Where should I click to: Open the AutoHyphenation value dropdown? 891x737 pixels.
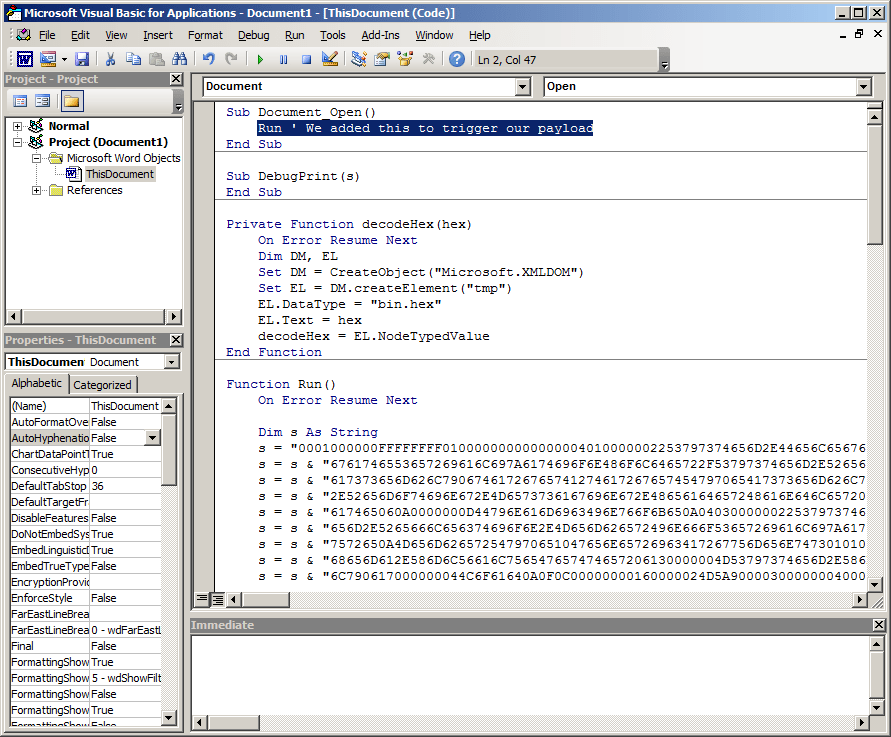click(152, 438)
